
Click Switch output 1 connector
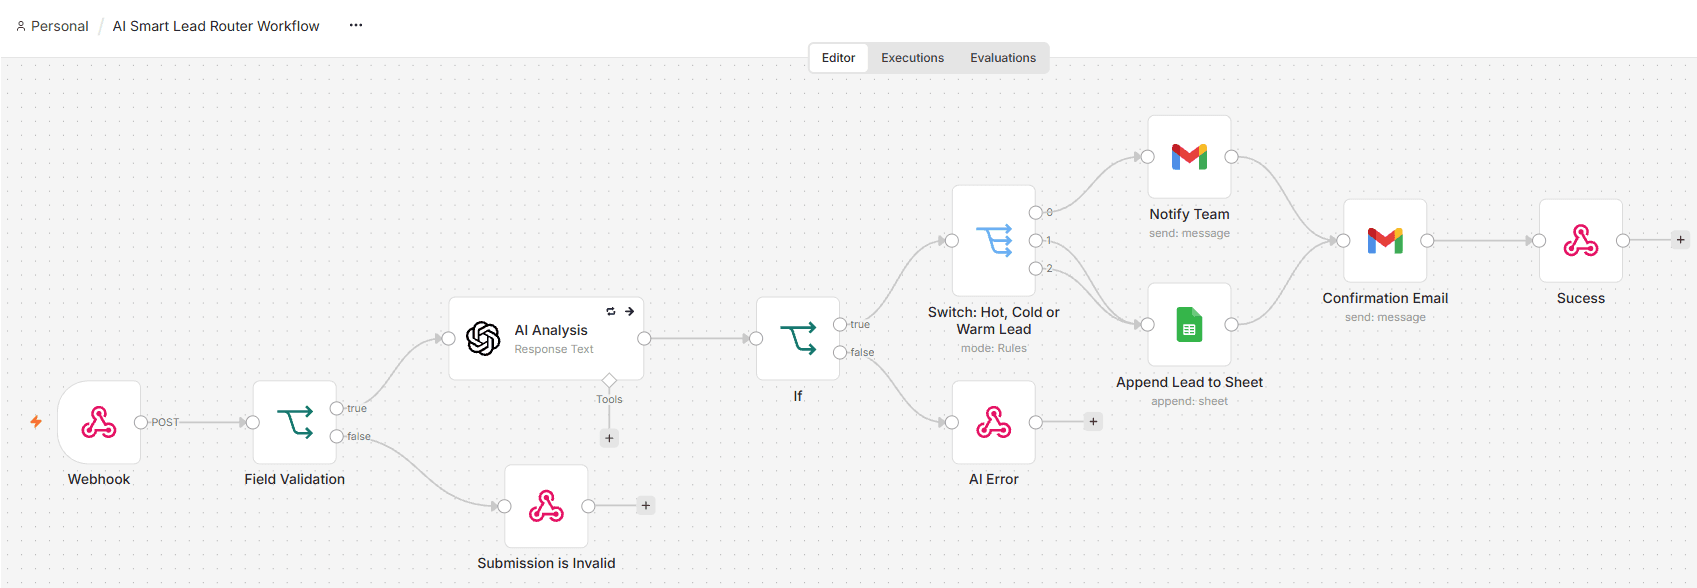(x=1036, y=240)
